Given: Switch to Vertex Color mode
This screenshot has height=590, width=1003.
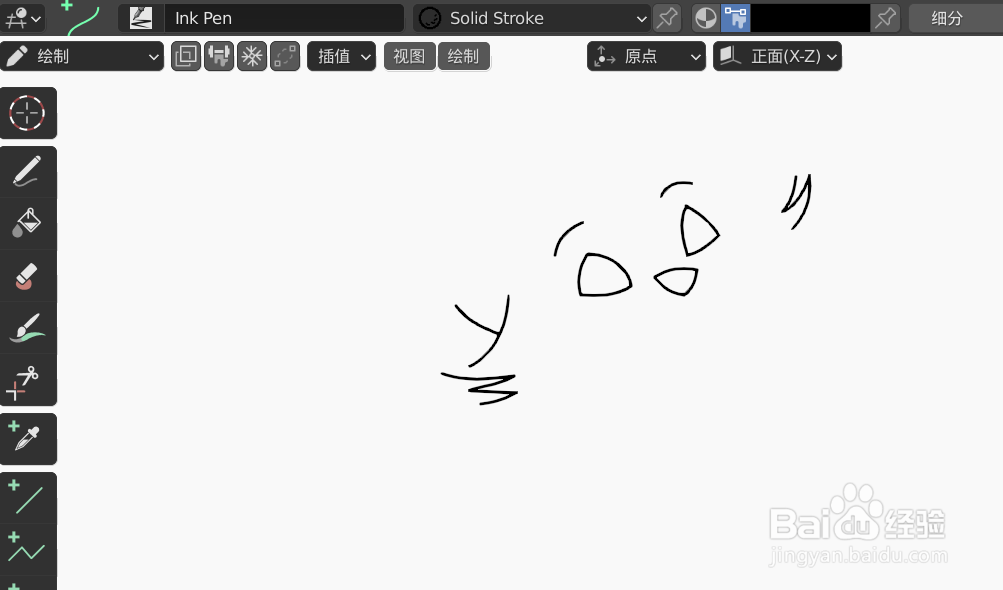Looking at the screenshot, I should click(736, 18).
